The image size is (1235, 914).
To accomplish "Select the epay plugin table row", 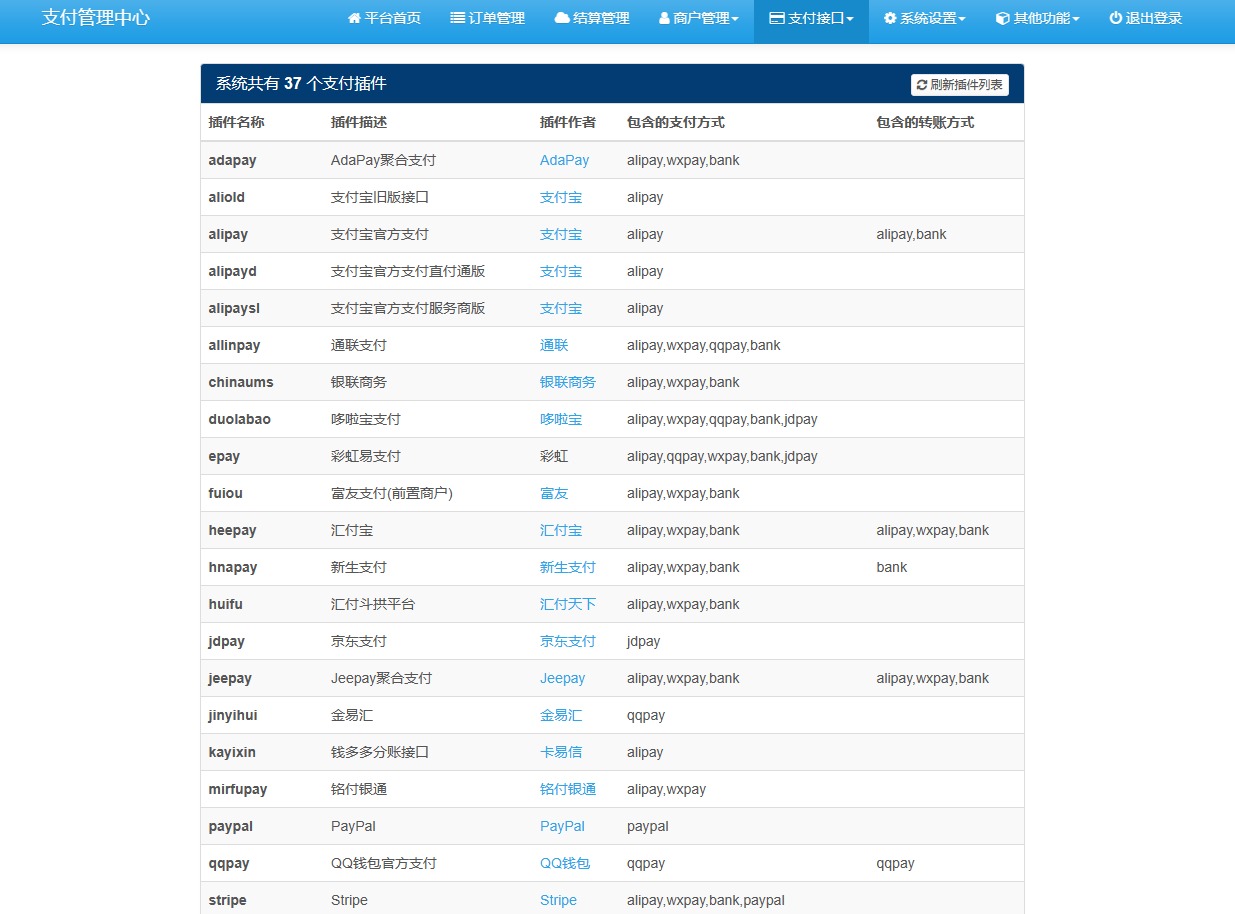I will (x=612, y=456).
